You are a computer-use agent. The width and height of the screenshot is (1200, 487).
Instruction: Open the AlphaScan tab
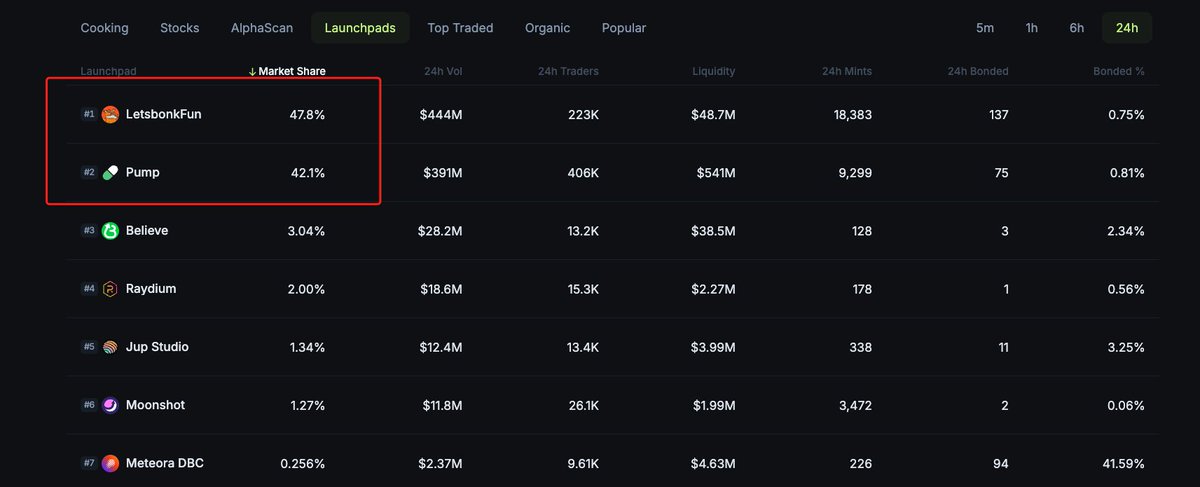tap(262, 28)
